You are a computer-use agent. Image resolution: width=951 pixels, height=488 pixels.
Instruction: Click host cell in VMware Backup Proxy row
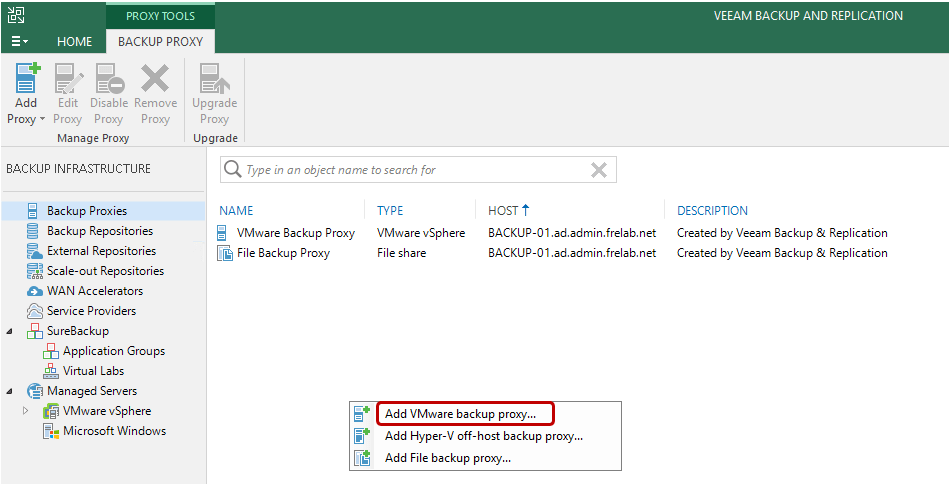pos(572,233)
